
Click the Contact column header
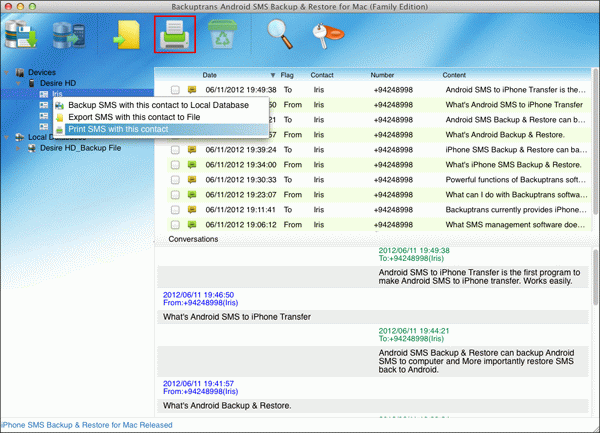[322, 75]
